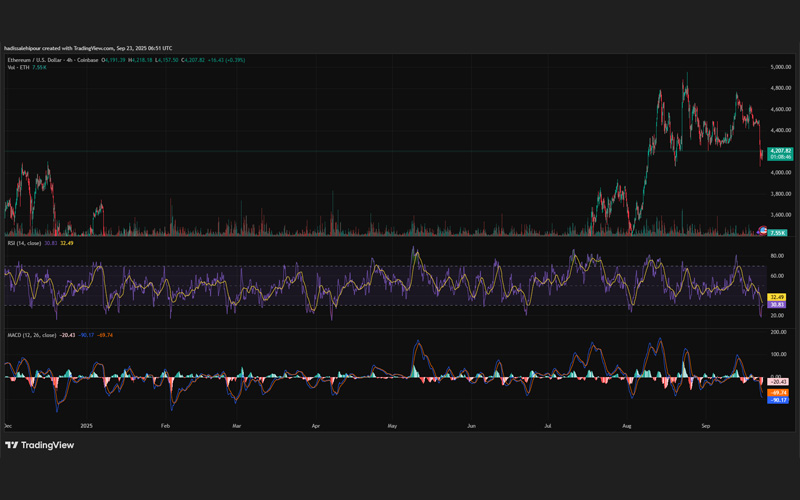
Task: Click the US flag economic event icon
Action: pos(763,231)
